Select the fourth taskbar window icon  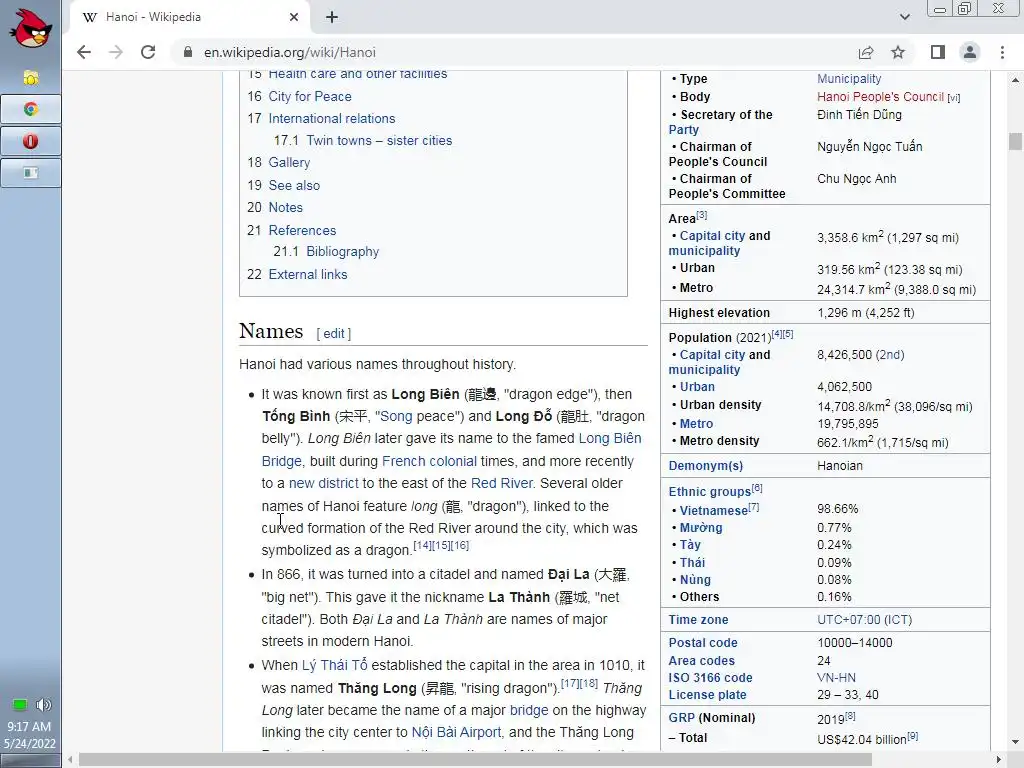pos(31,173)
